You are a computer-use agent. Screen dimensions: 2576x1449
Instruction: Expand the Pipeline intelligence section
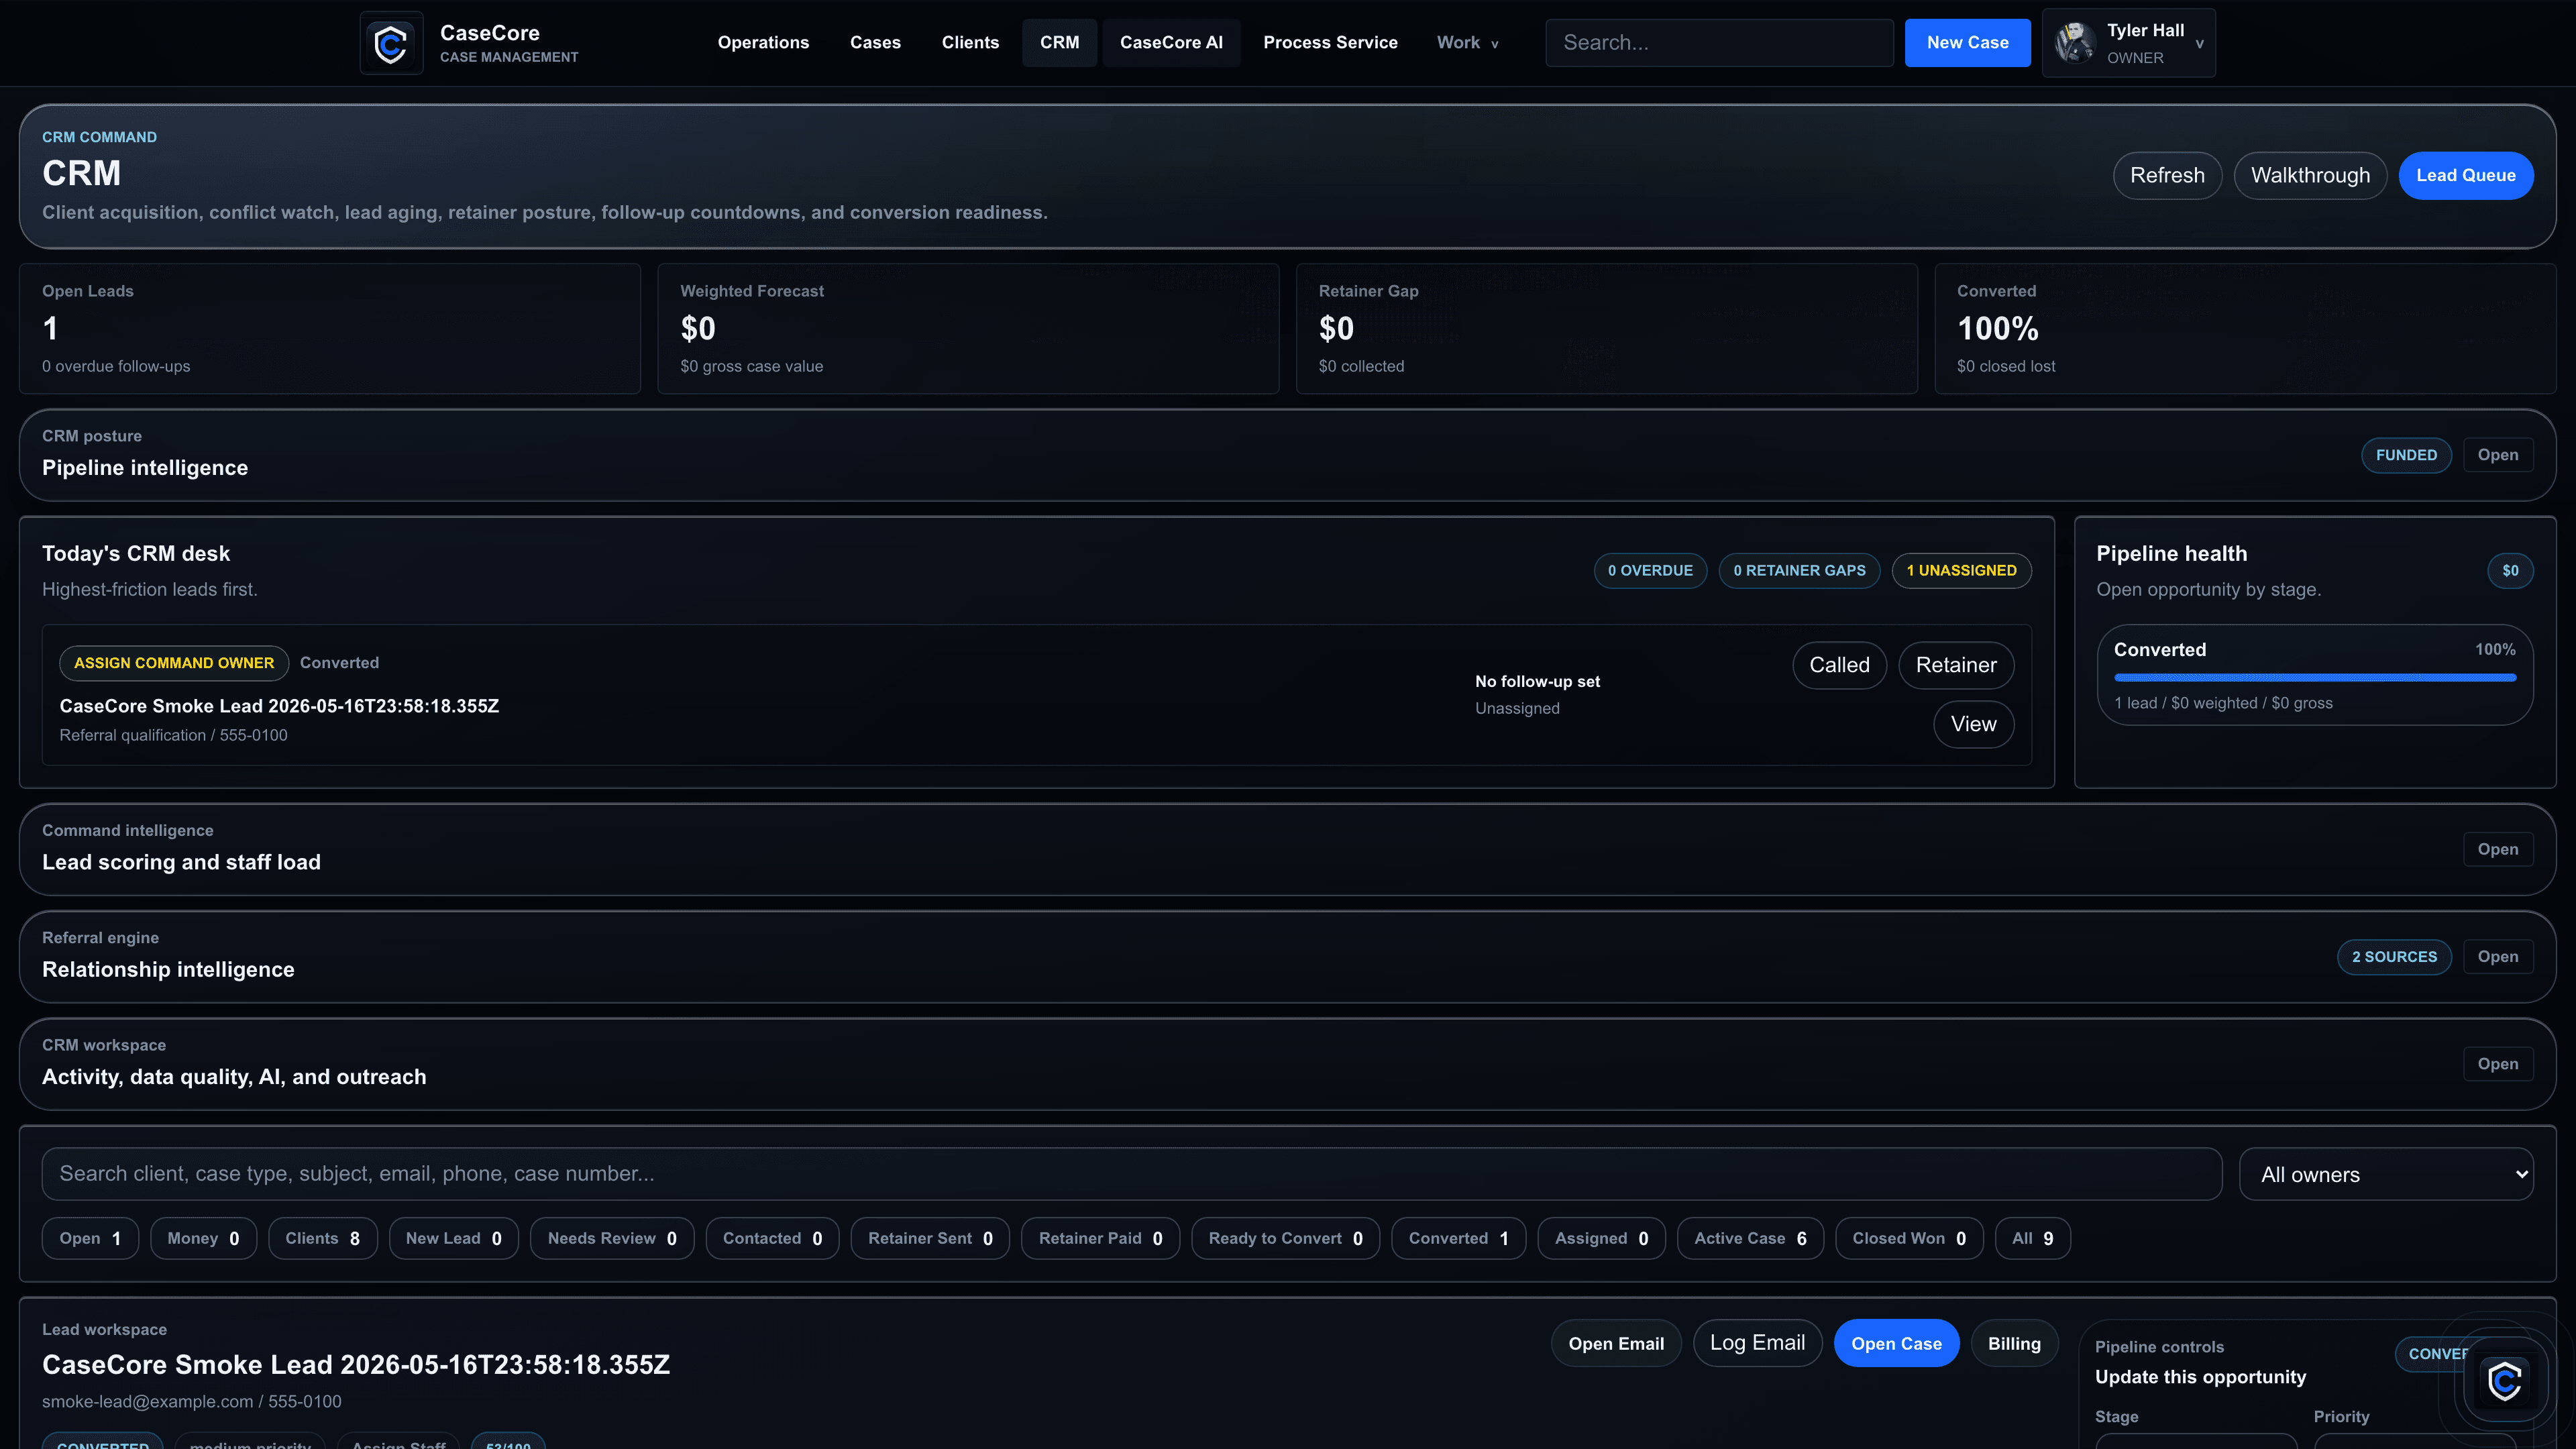2497,455
